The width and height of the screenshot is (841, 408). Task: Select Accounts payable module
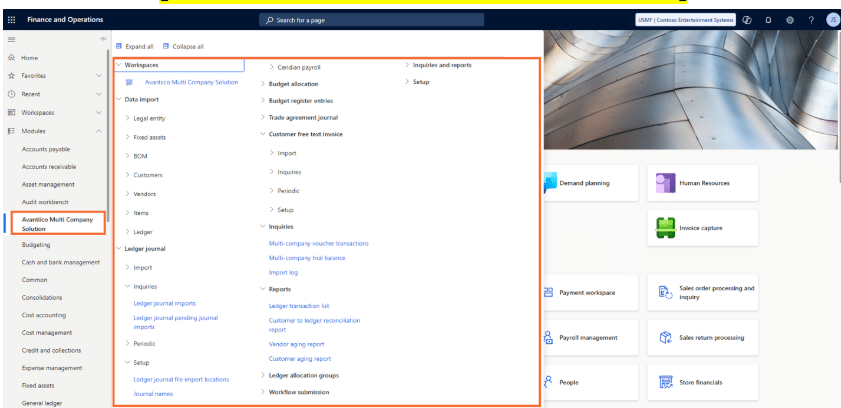pyautogui.click(x=46, y=149)
